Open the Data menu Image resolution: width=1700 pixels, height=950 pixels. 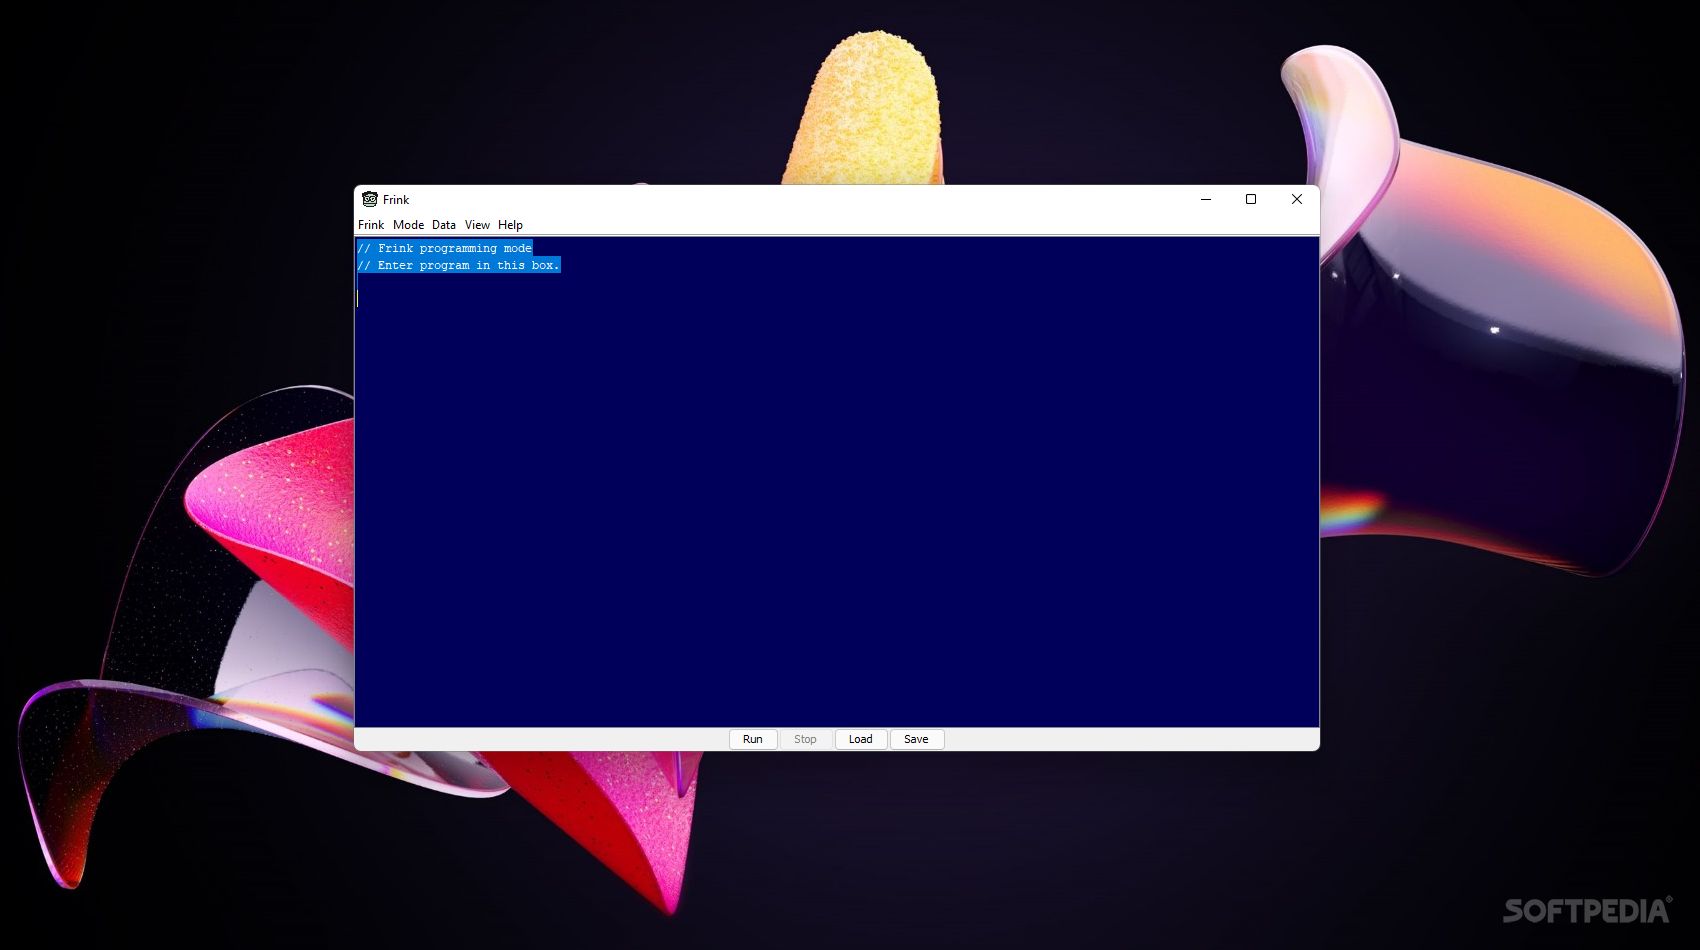pyautogui.click(x=444, y=225)
